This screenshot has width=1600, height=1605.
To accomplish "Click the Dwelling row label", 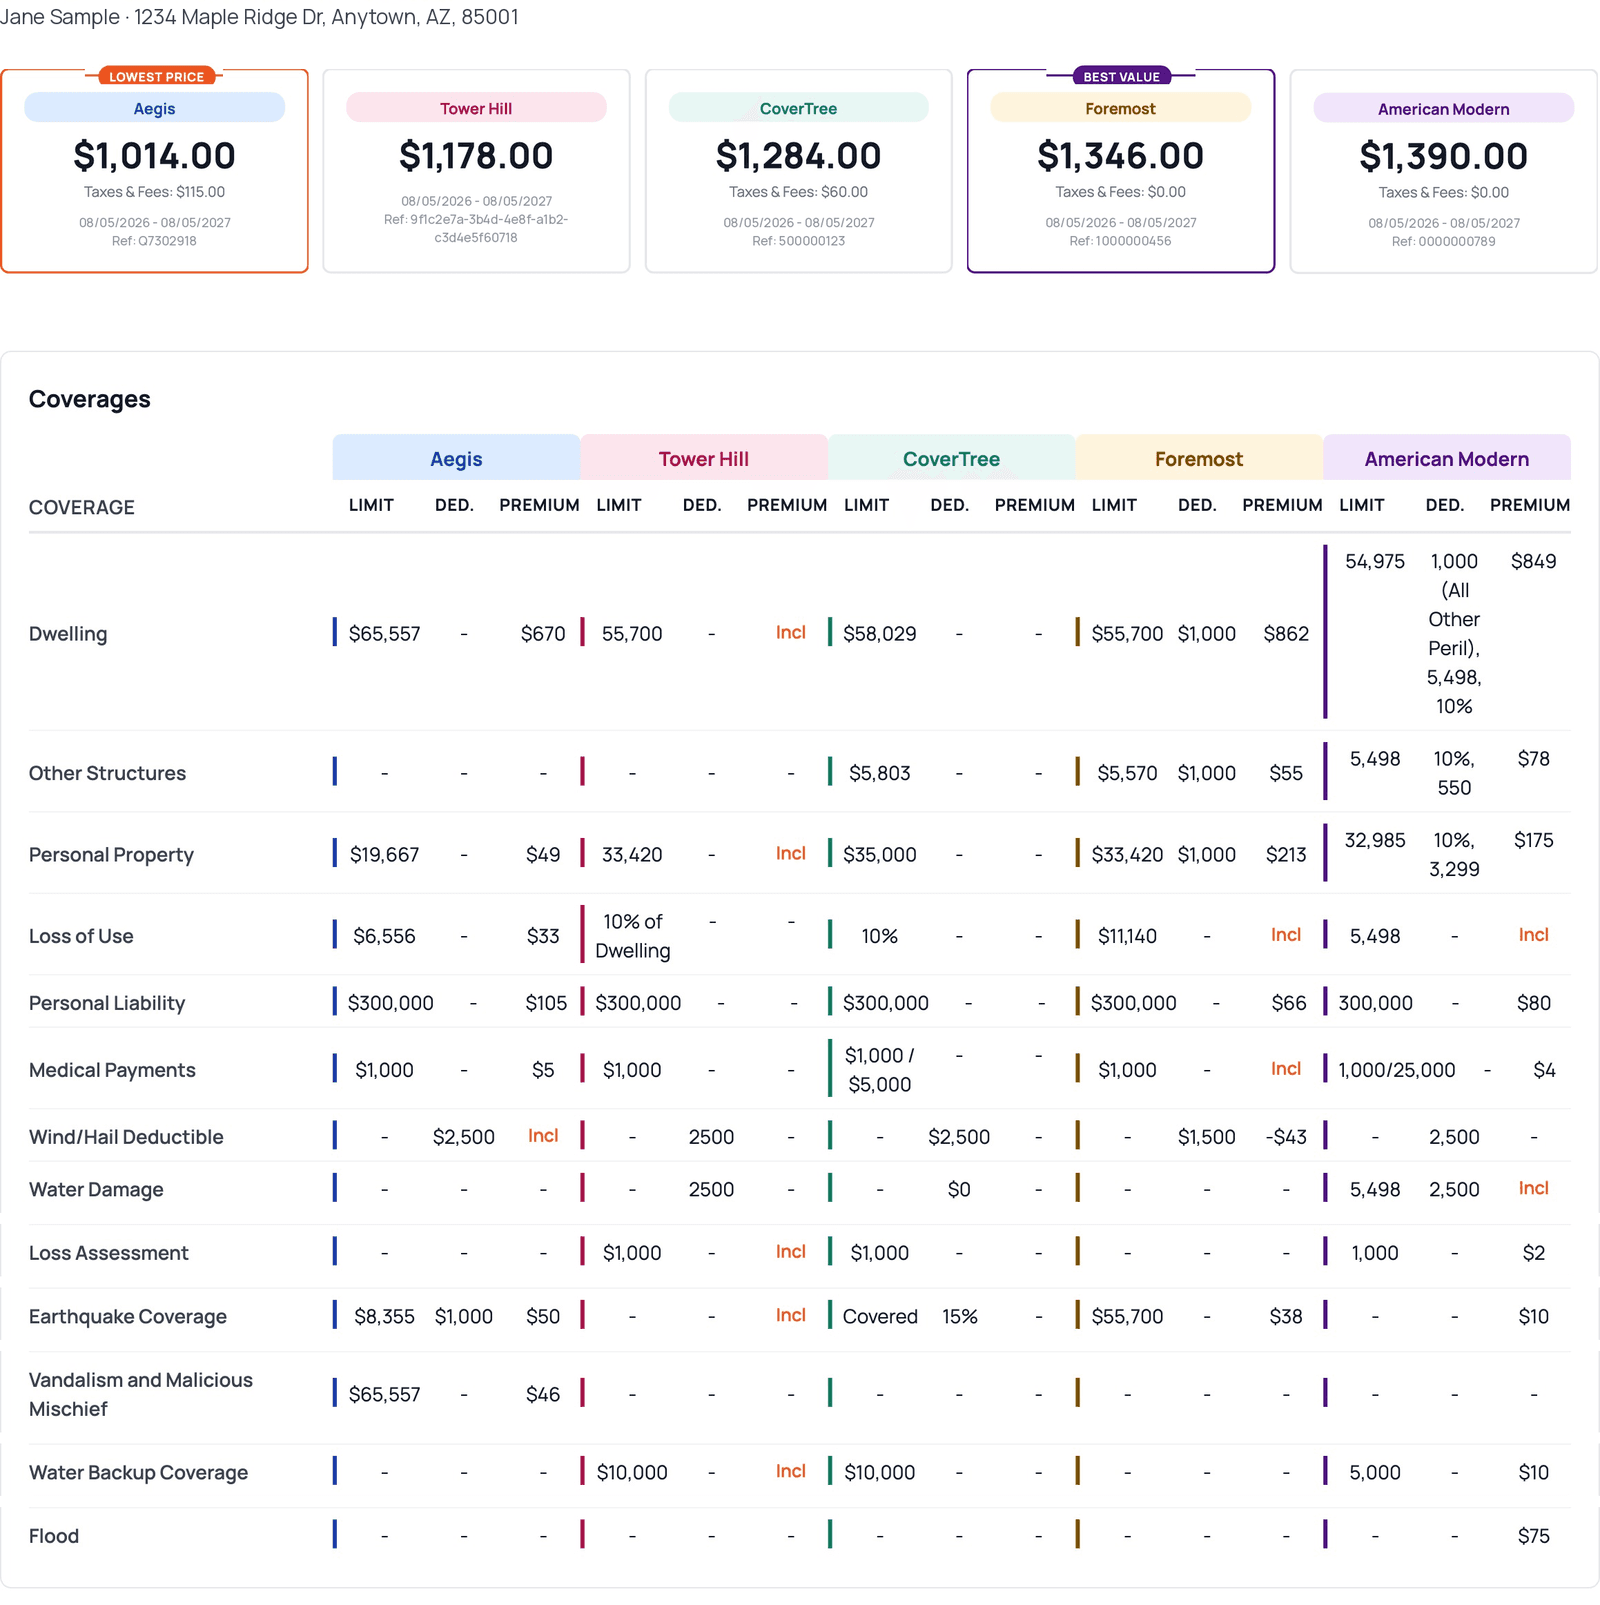I will [68, 634].
